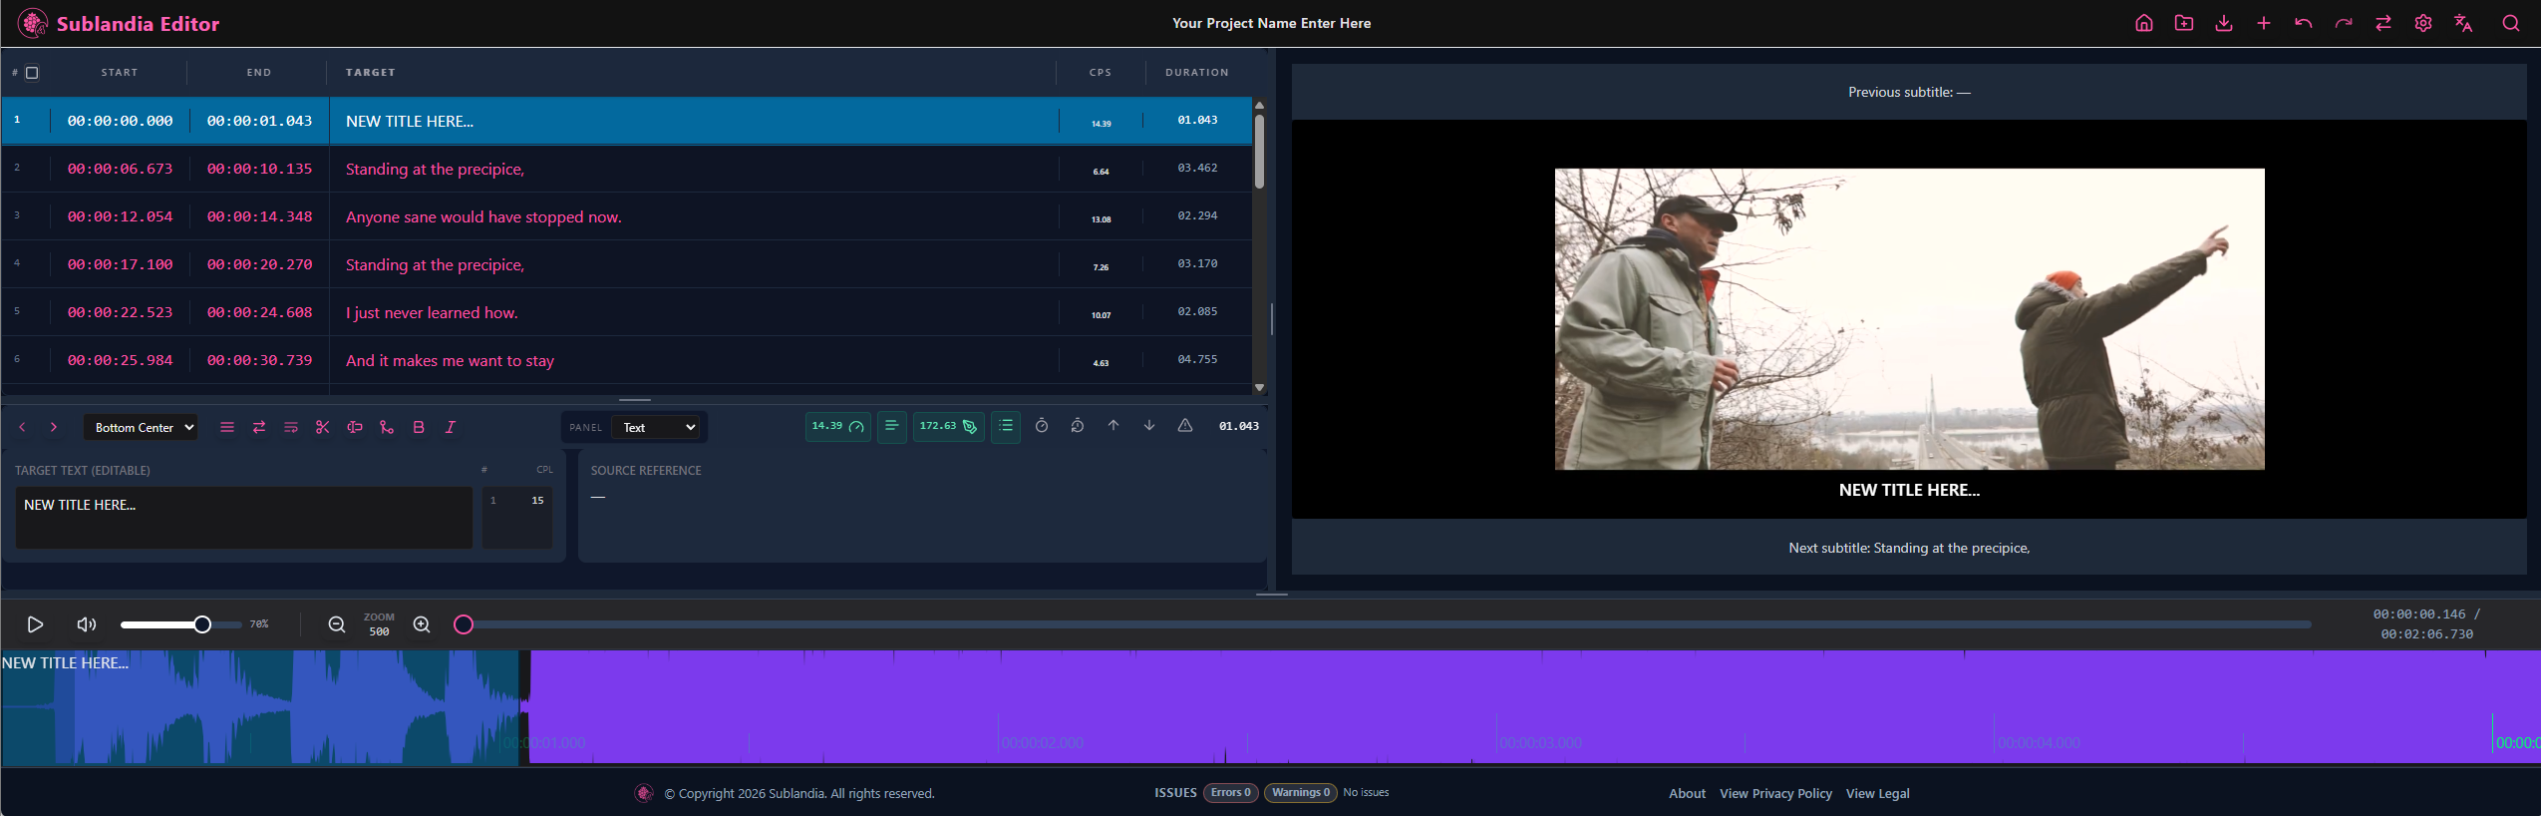Redo the last undone action
The height and width of the screenshot is (816, 2541).
(x=2343, y=23)
